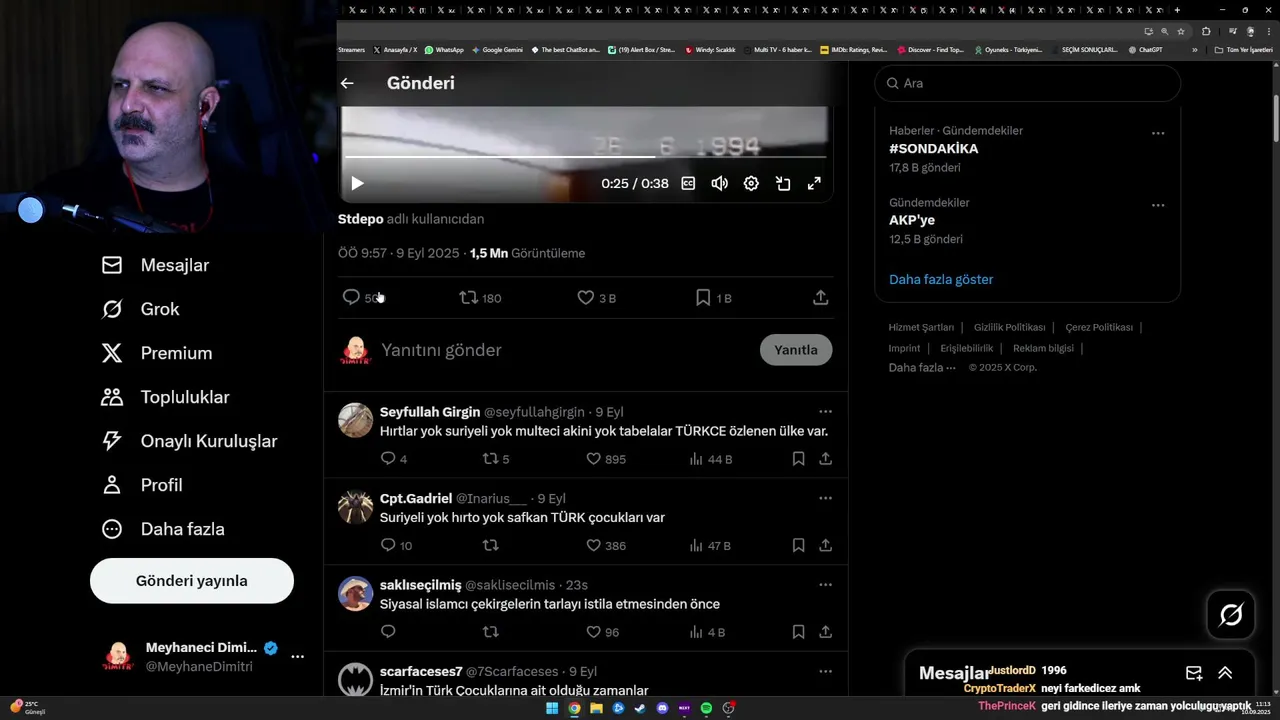Like Seyfullah Girgin's comment (895)
This screenshot has width=1280, height=720.
click(605, 459)
